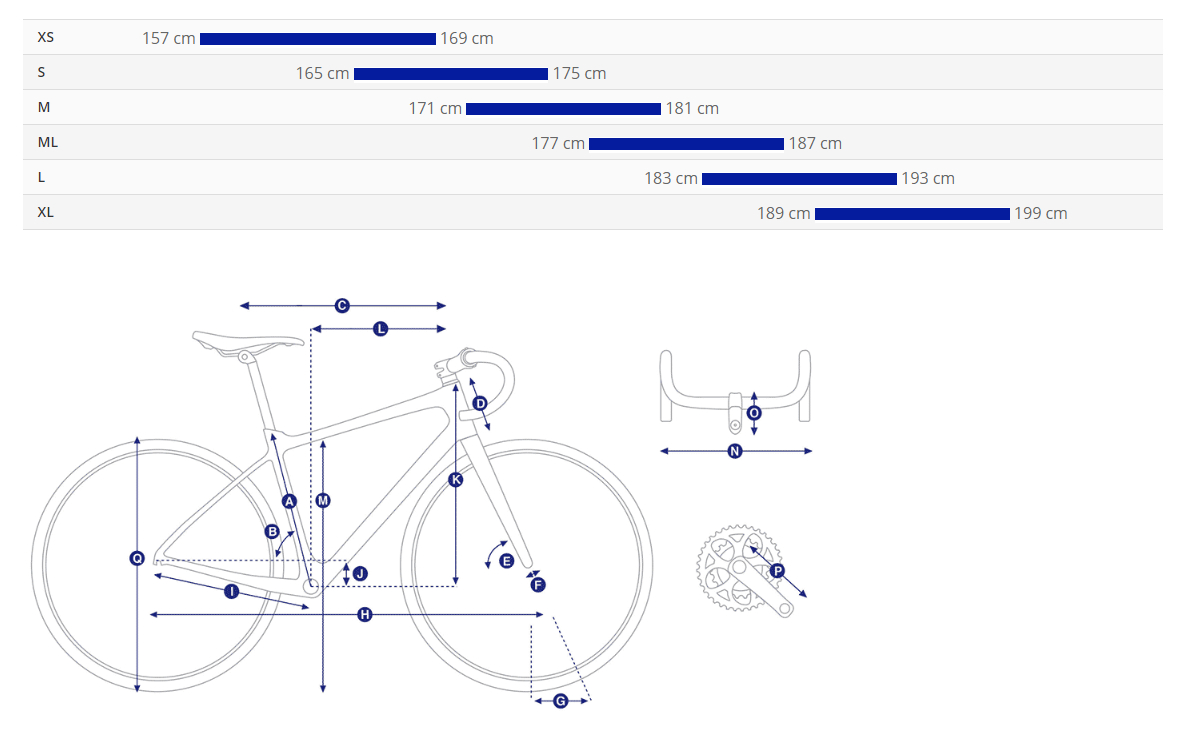Click the XL size height range bar
1192x742 pixels.
(912, 214)
